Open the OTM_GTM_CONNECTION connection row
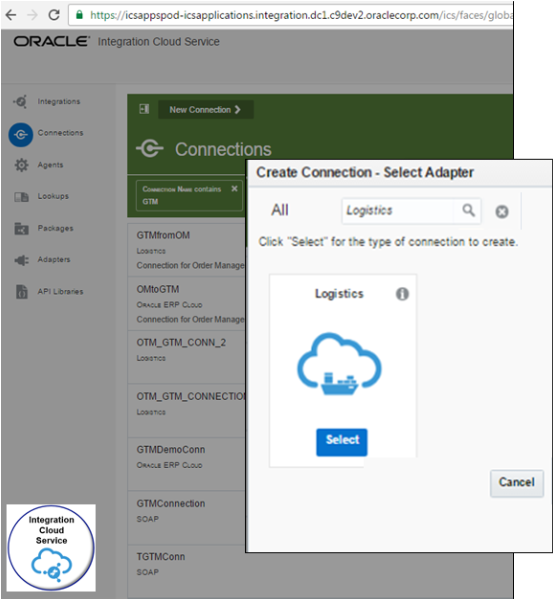554x600 pixels. click(187, 411)
